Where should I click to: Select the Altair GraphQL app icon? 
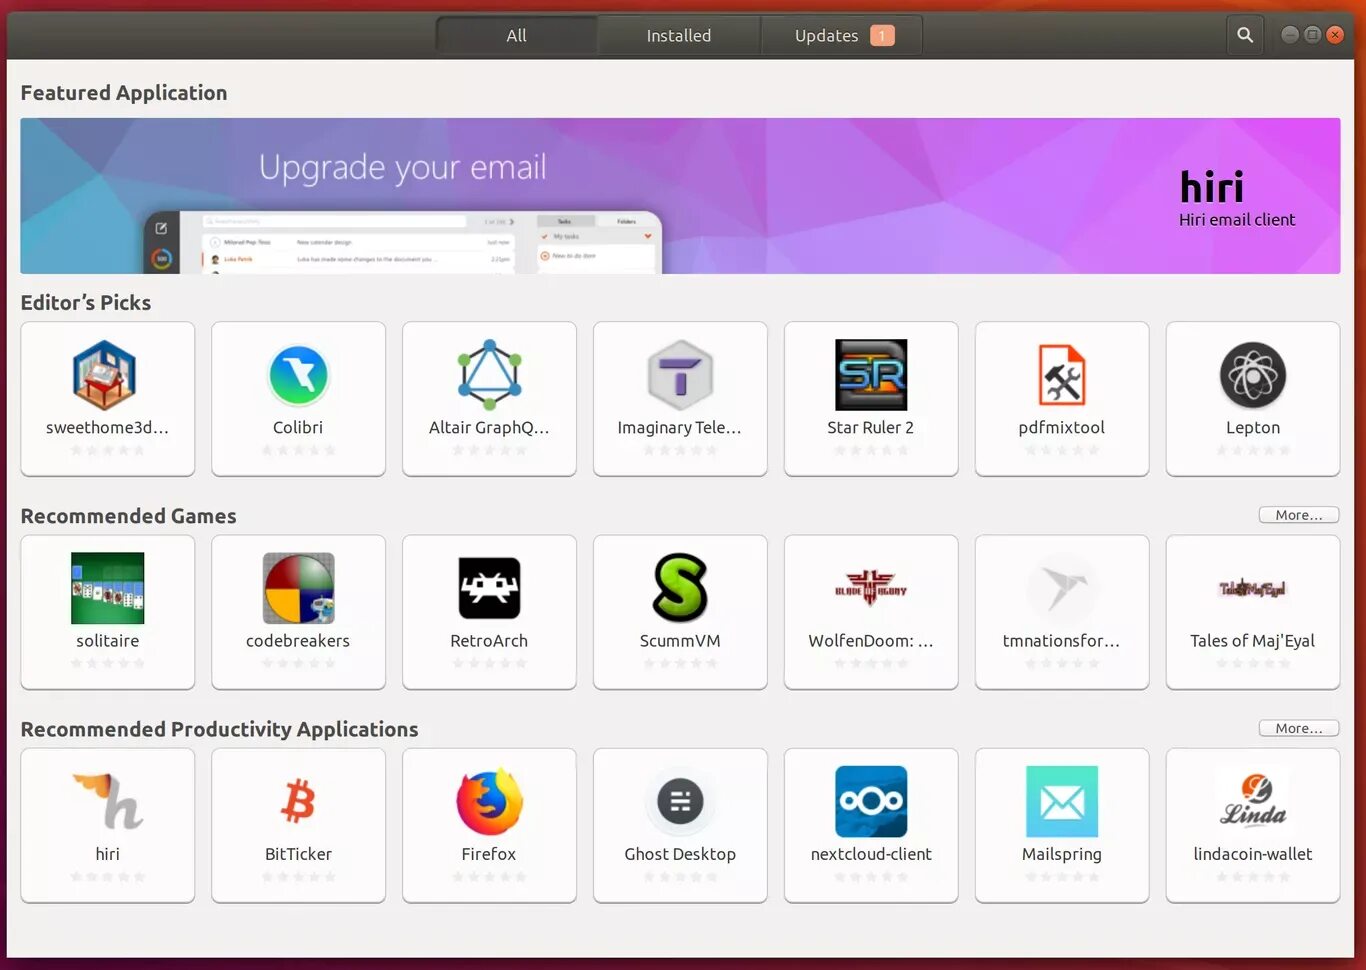(489, 375)
